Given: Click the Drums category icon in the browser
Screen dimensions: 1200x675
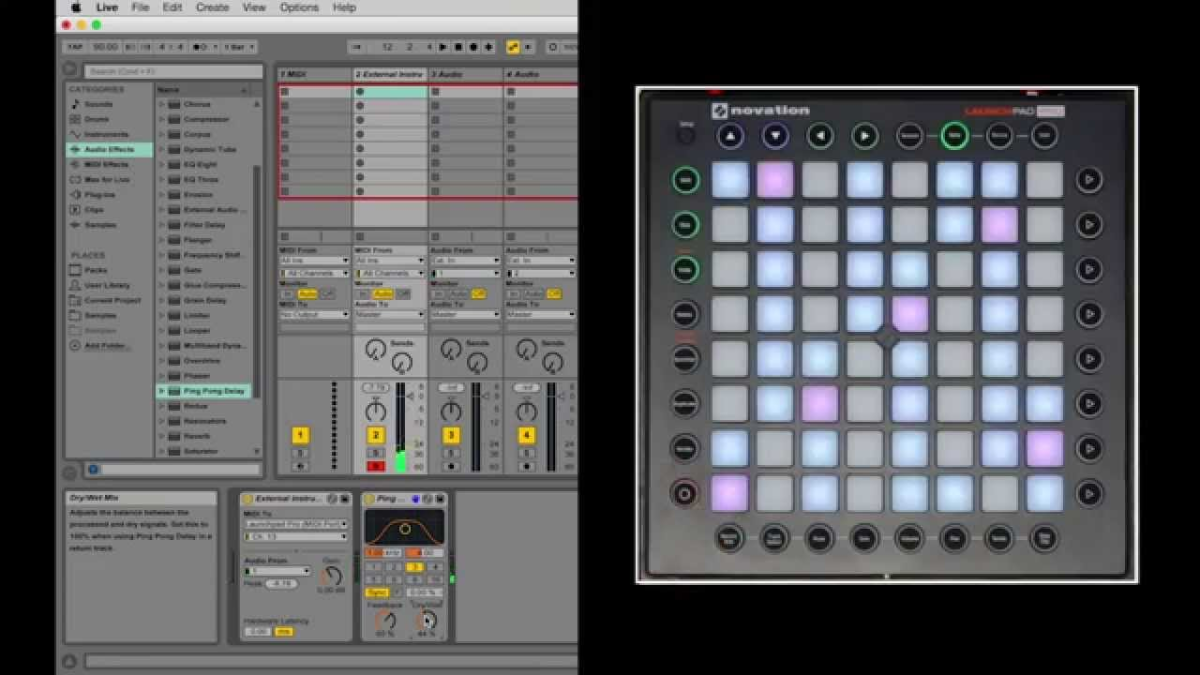Looking at the screenshot, I should tap(76, 119).
